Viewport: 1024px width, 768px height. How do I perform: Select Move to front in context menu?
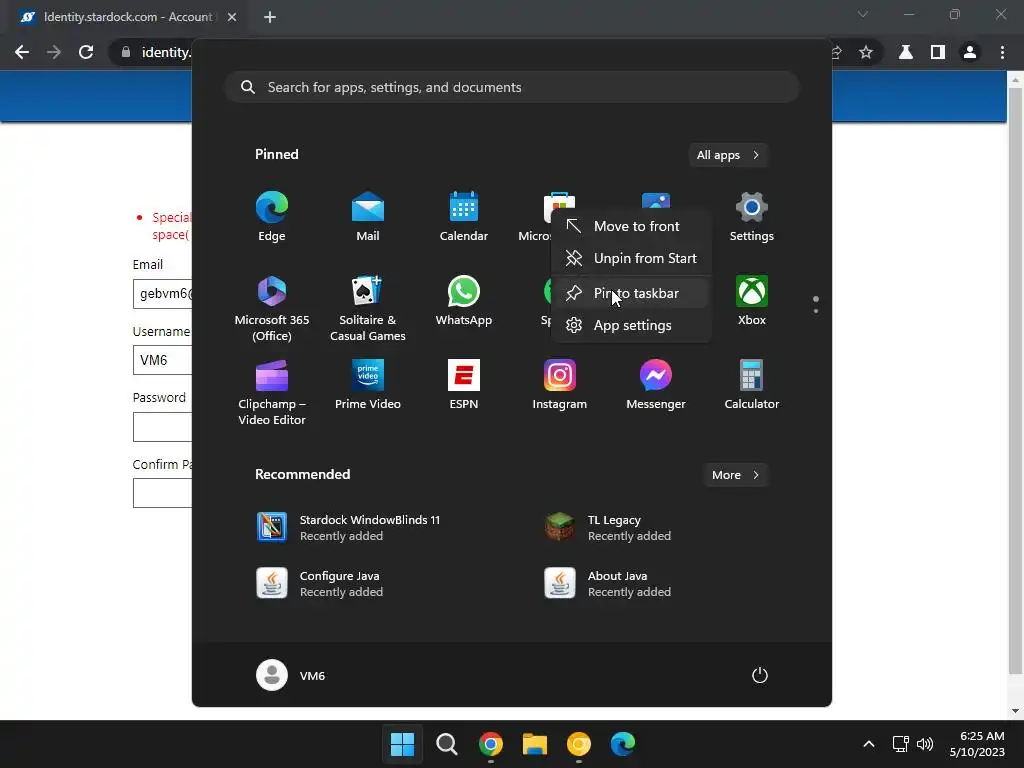point(630,226)
